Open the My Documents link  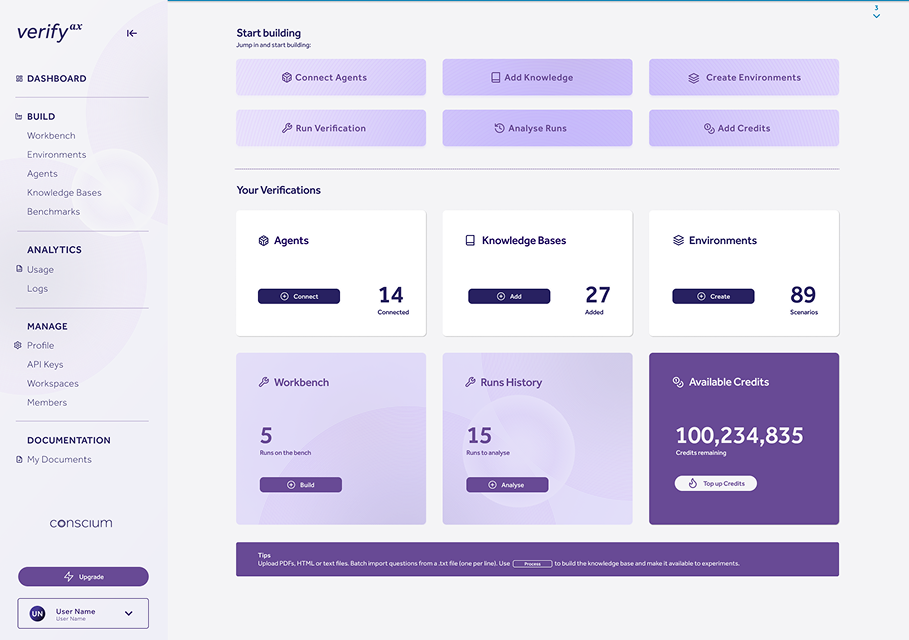point(59,460)
